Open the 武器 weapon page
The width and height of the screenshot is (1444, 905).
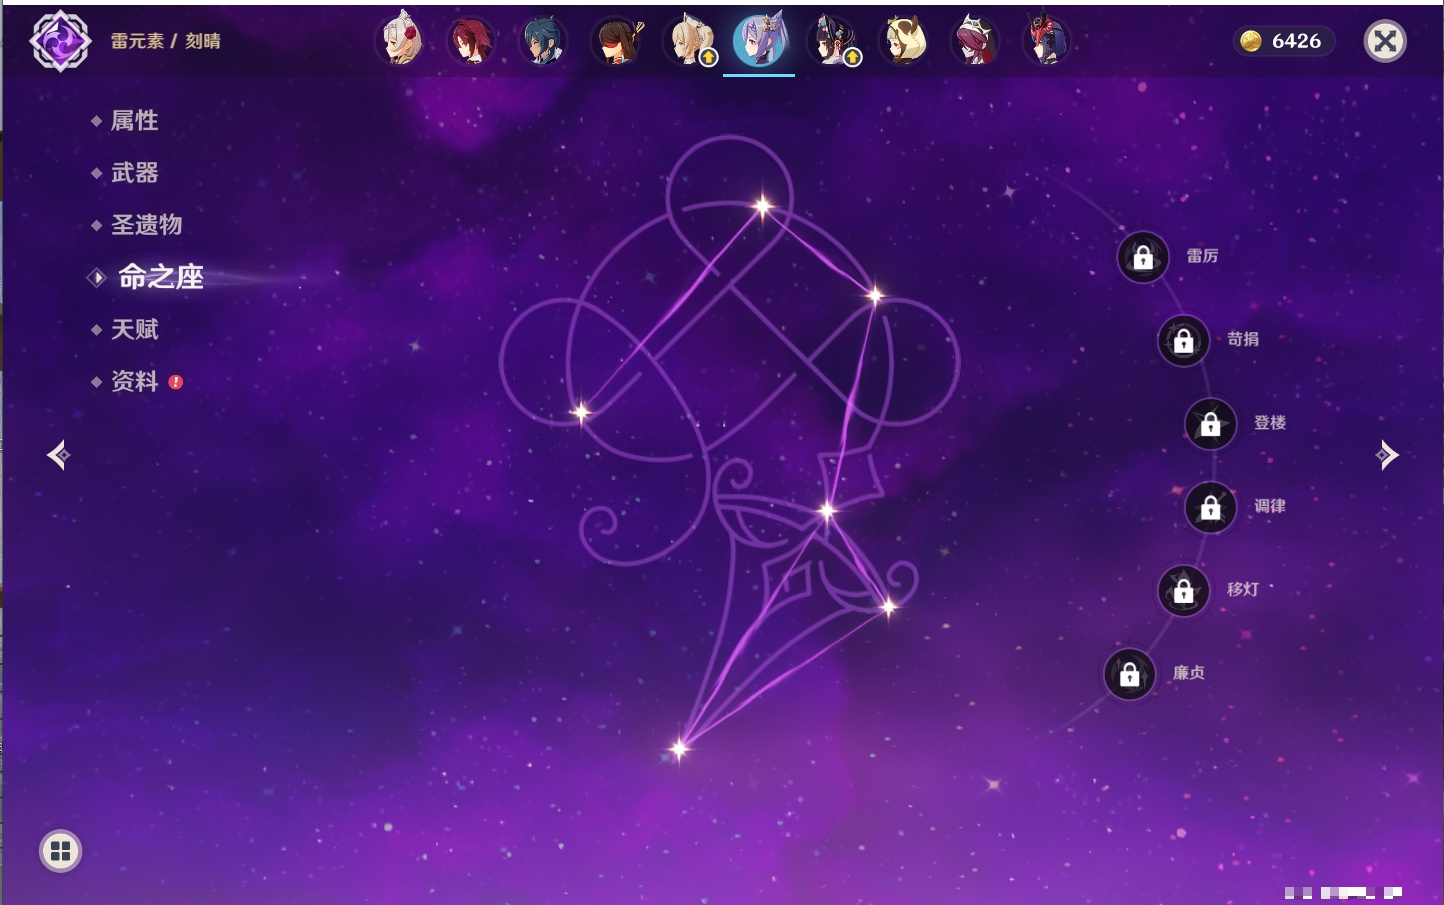click(x=134, y=173)
